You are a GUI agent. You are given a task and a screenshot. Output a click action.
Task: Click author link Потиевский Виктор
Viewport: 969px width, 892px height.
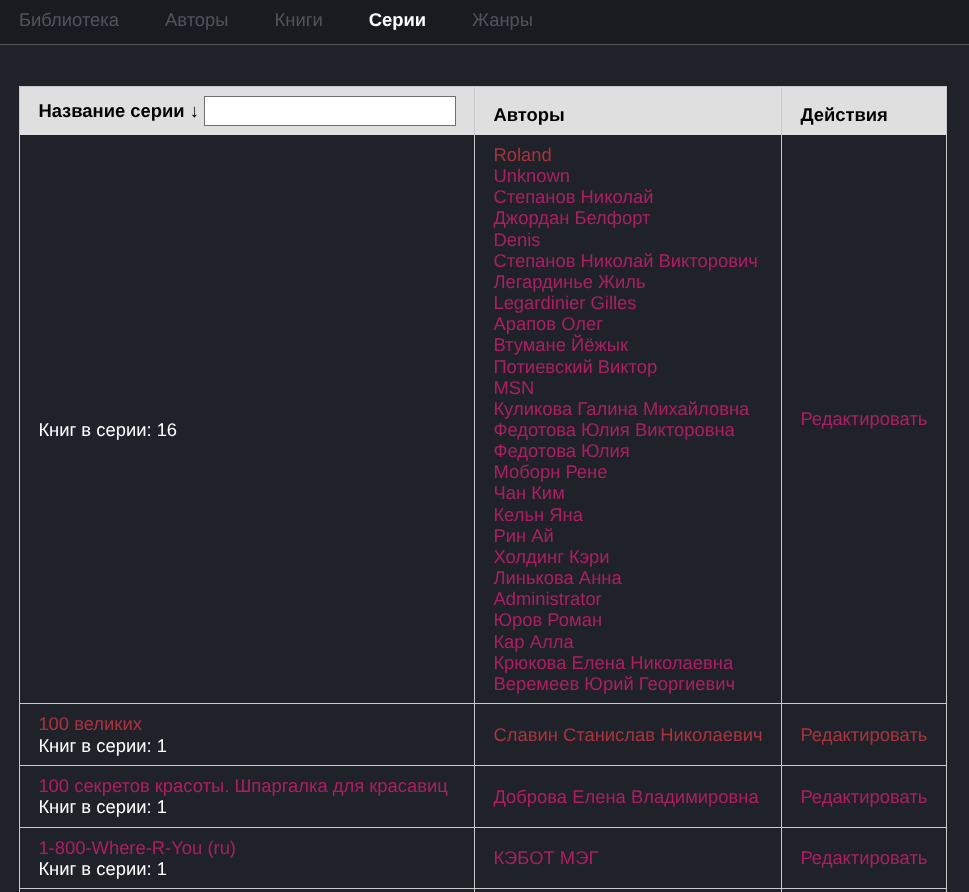coord(575,367)
